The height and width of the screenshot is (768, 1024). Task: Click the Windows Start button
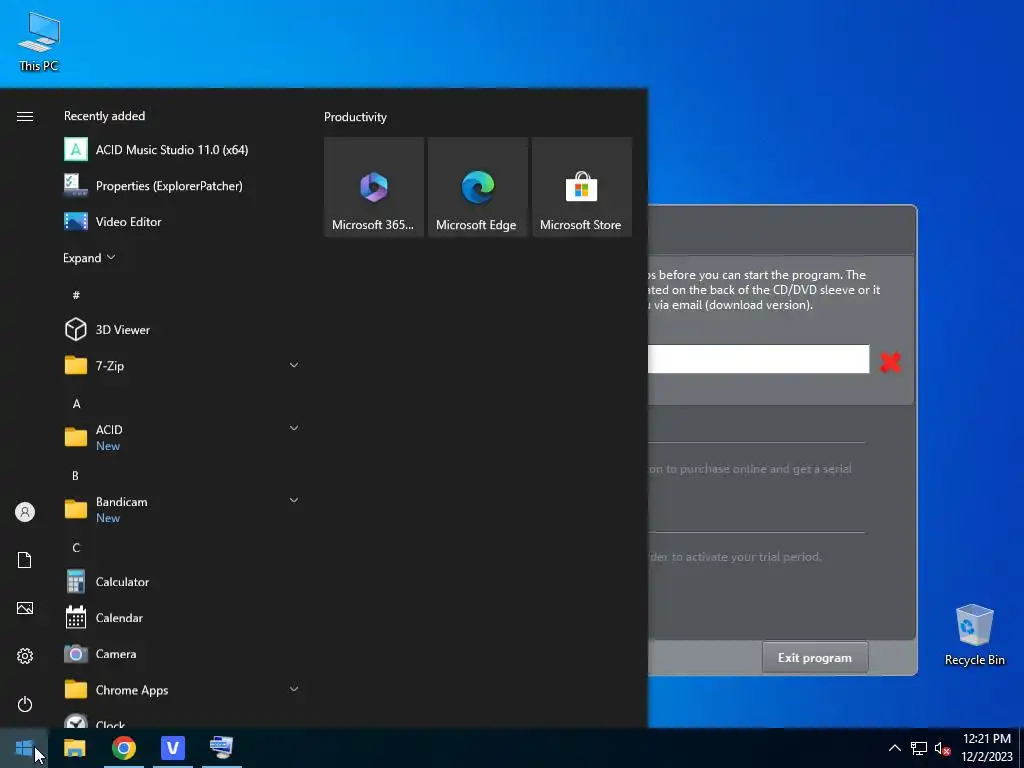(x=24, y=748)
